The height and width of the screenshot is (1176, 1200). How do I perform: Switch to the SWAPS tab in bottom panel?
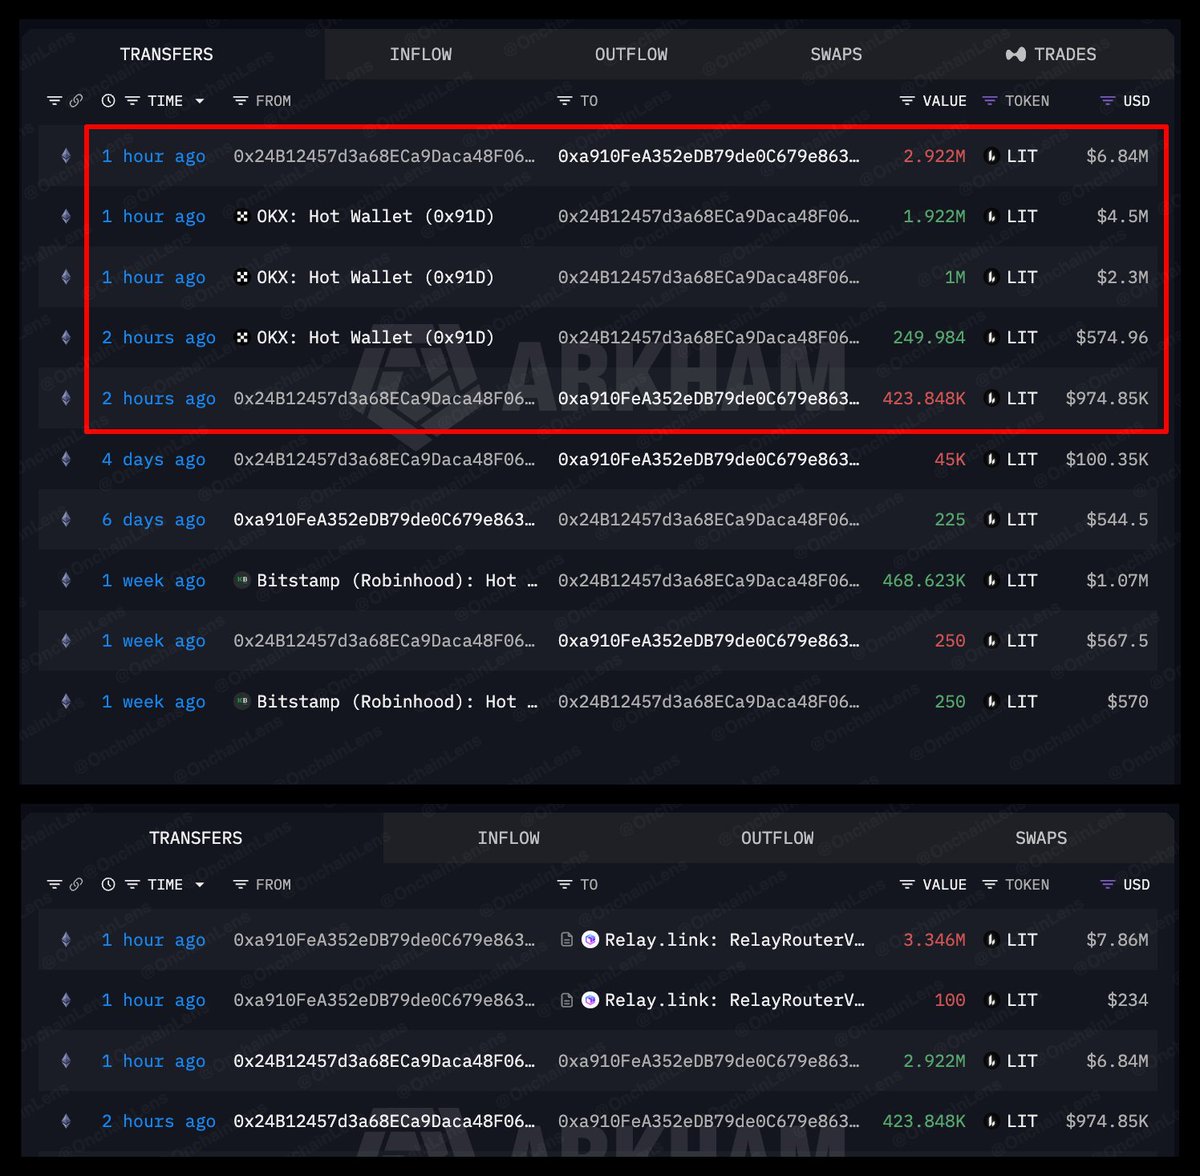(1041, 838)
